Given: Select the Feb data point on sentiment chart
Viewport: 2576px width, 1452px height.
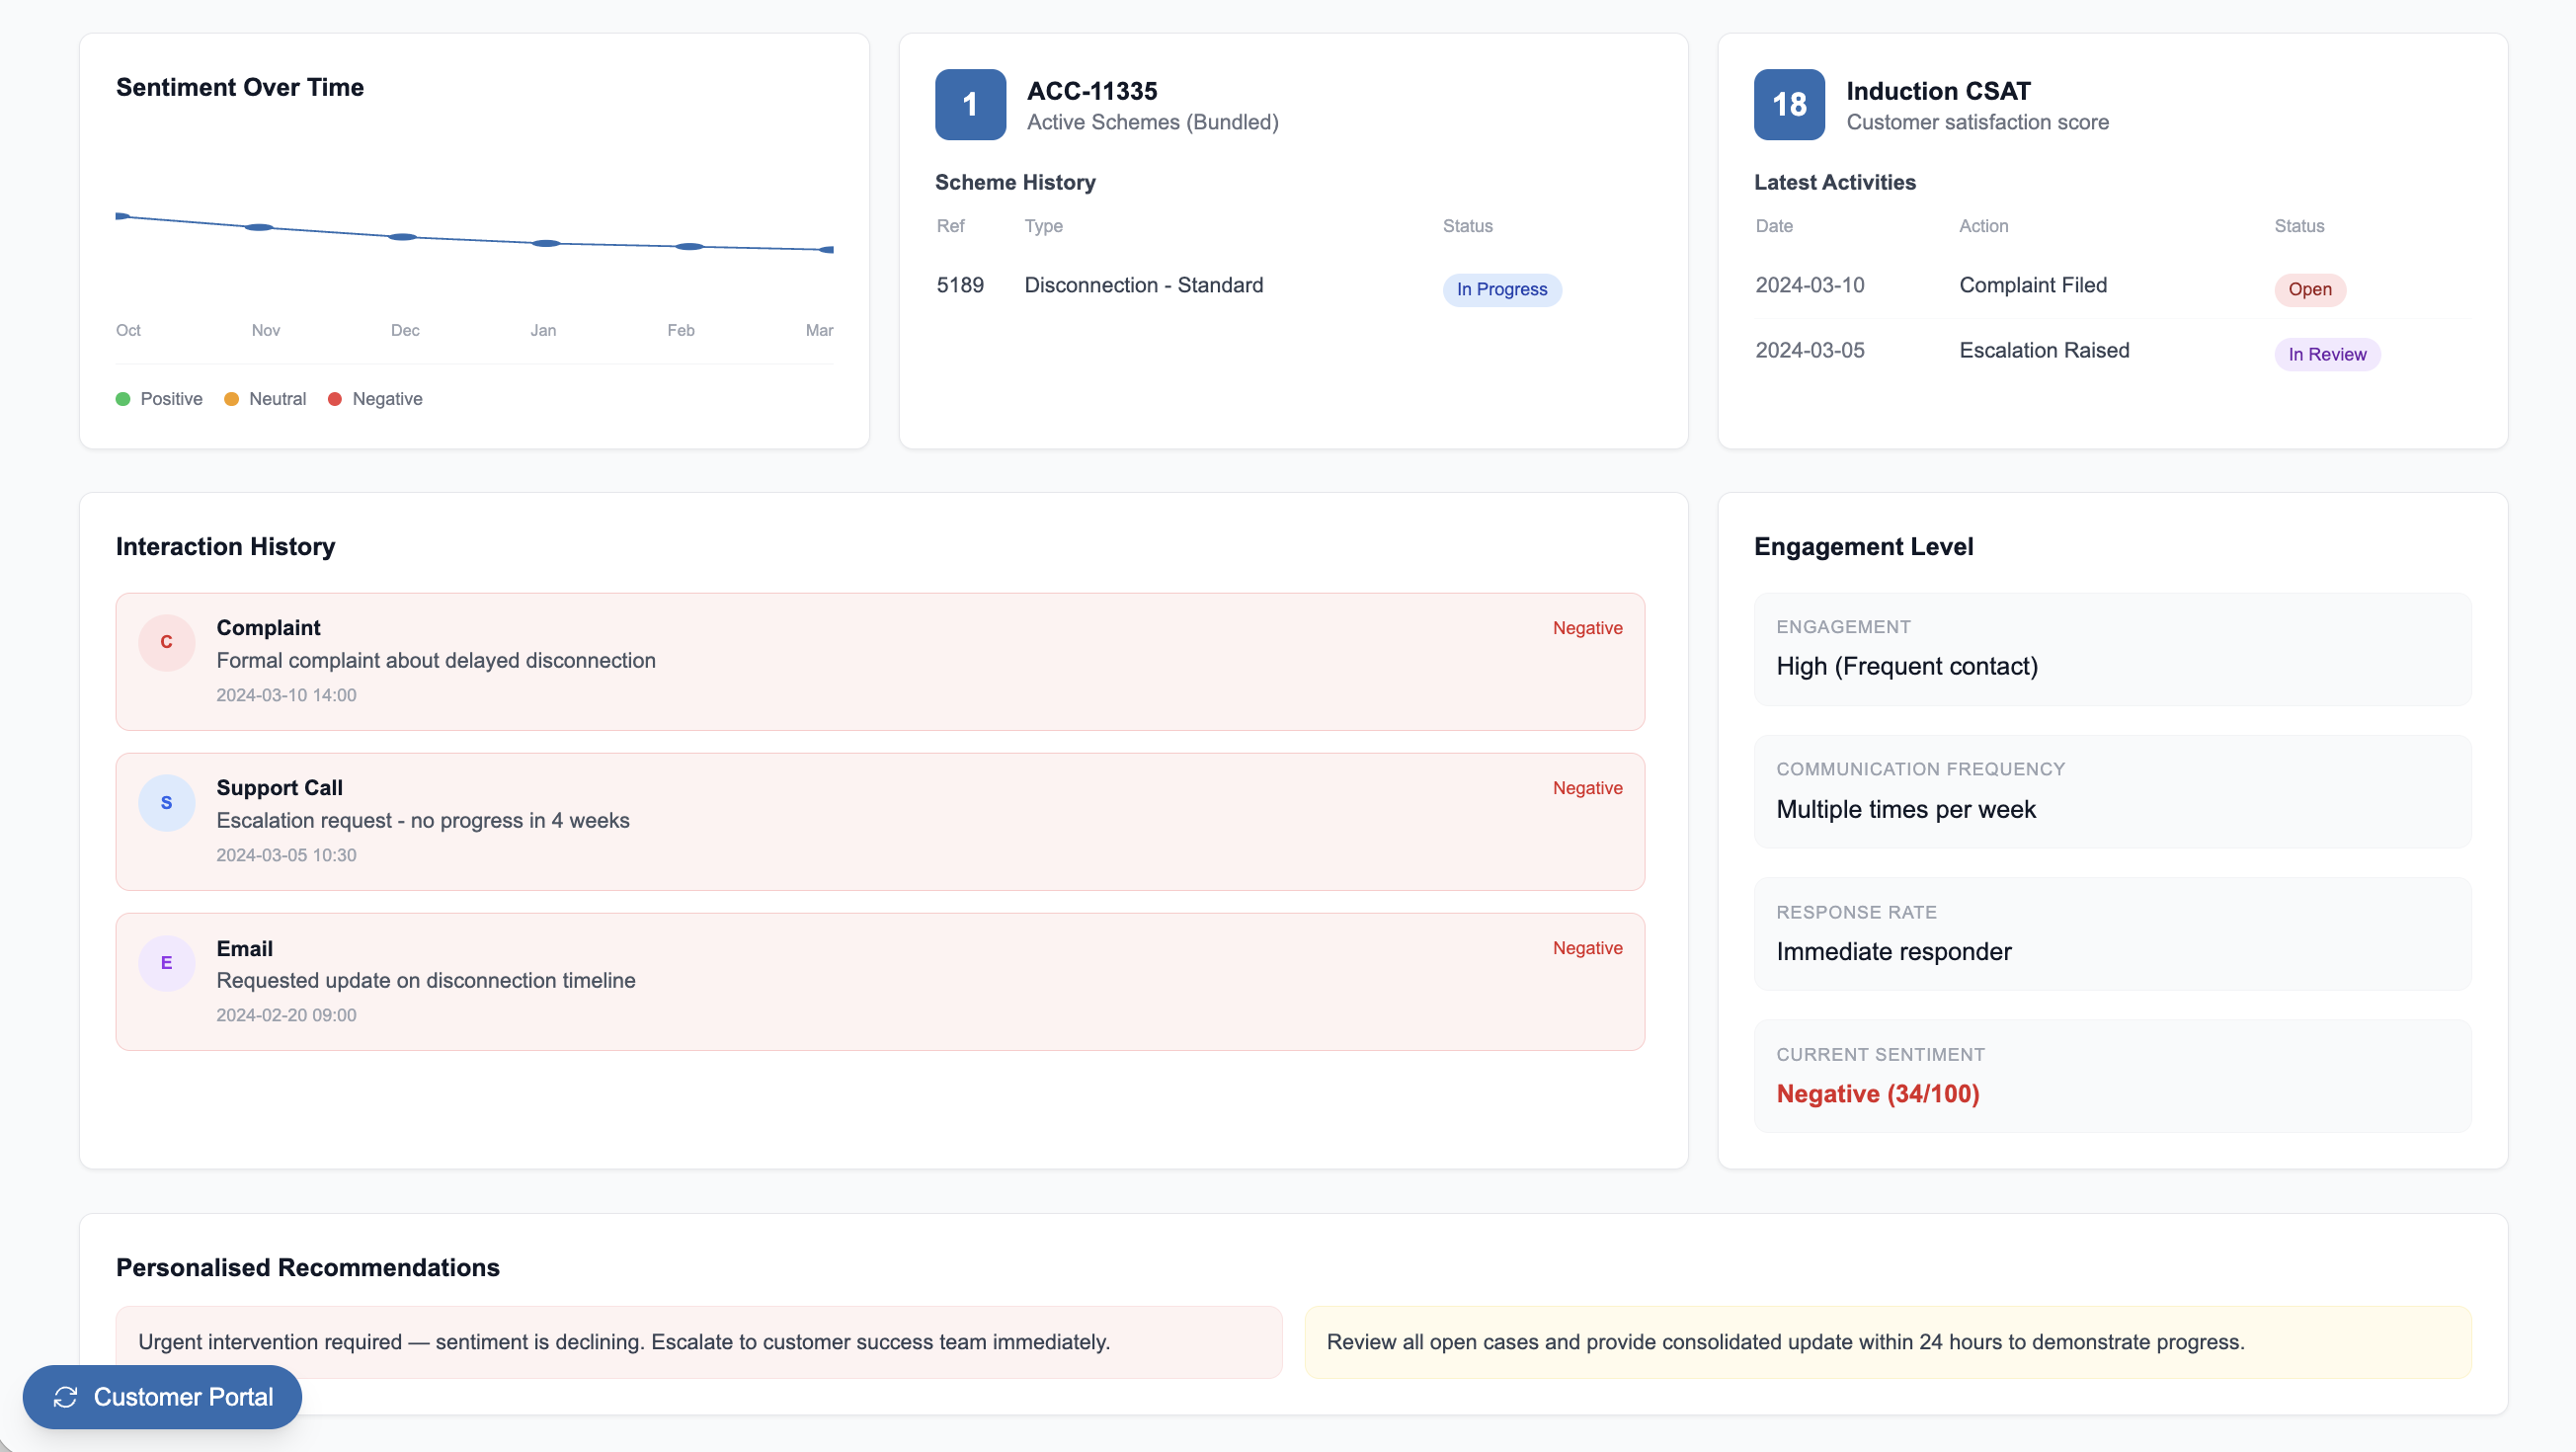Looking at the screenshot, I should click(x=689, y=246).
